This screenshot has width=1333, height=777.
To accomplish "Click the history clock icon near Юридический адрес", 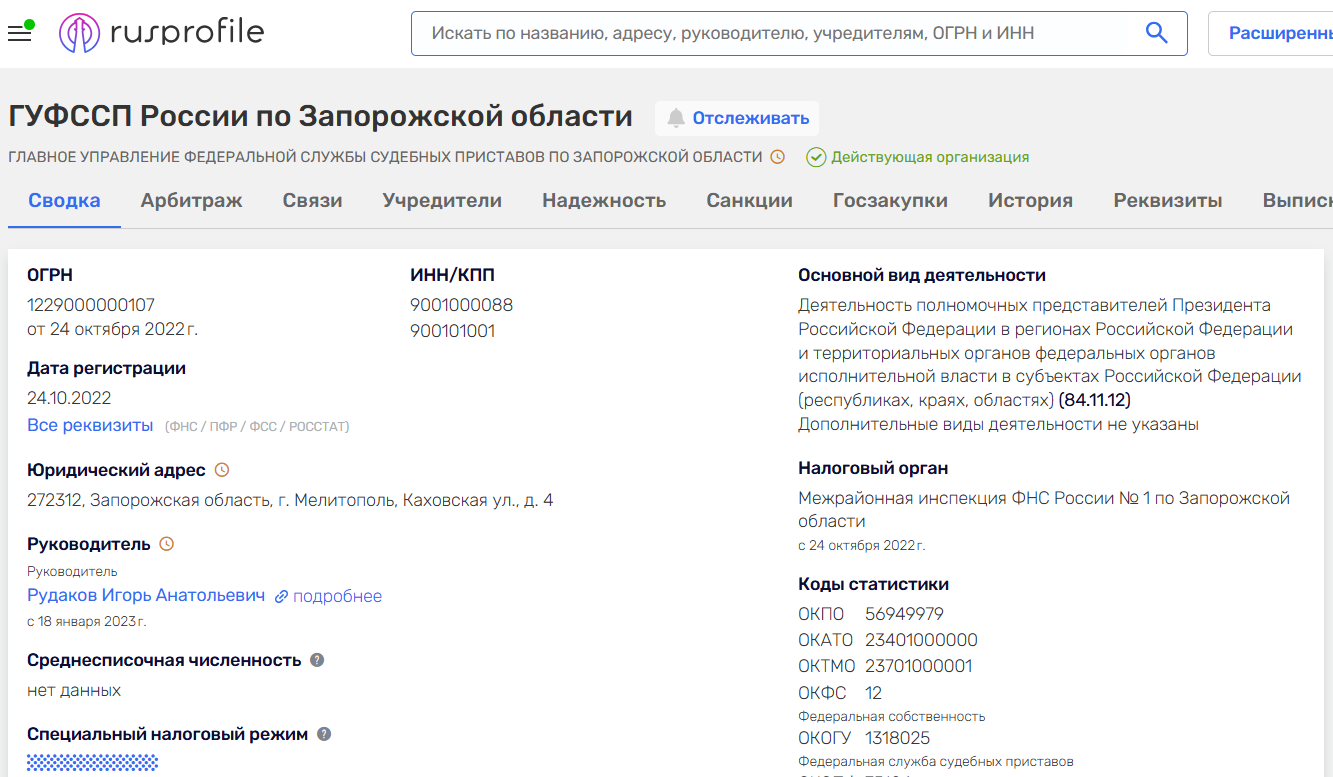I will [222, 470].
